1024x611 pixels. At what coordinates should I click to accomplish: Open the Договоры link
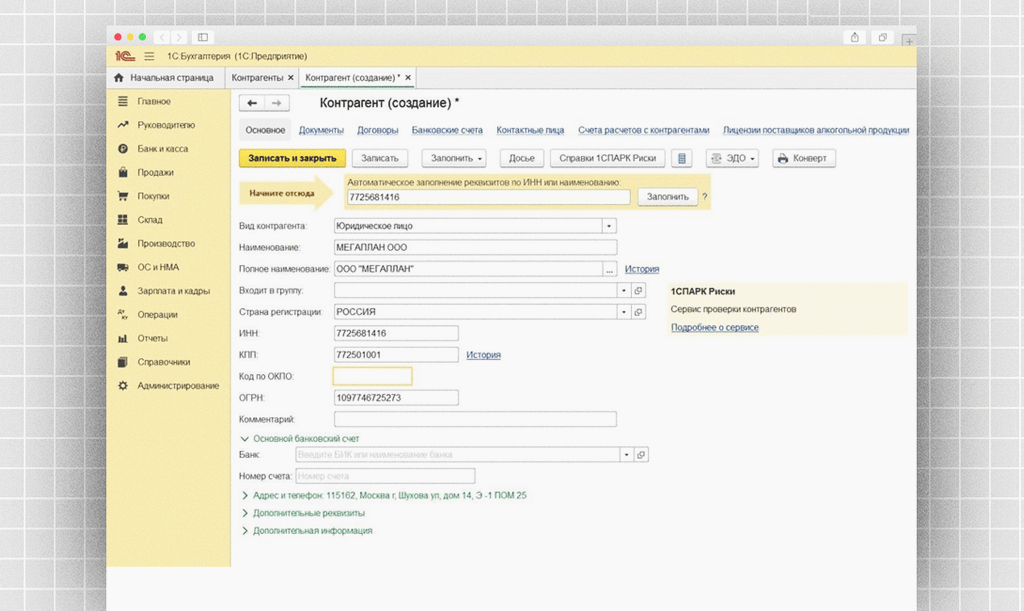[x=377, y=130]
